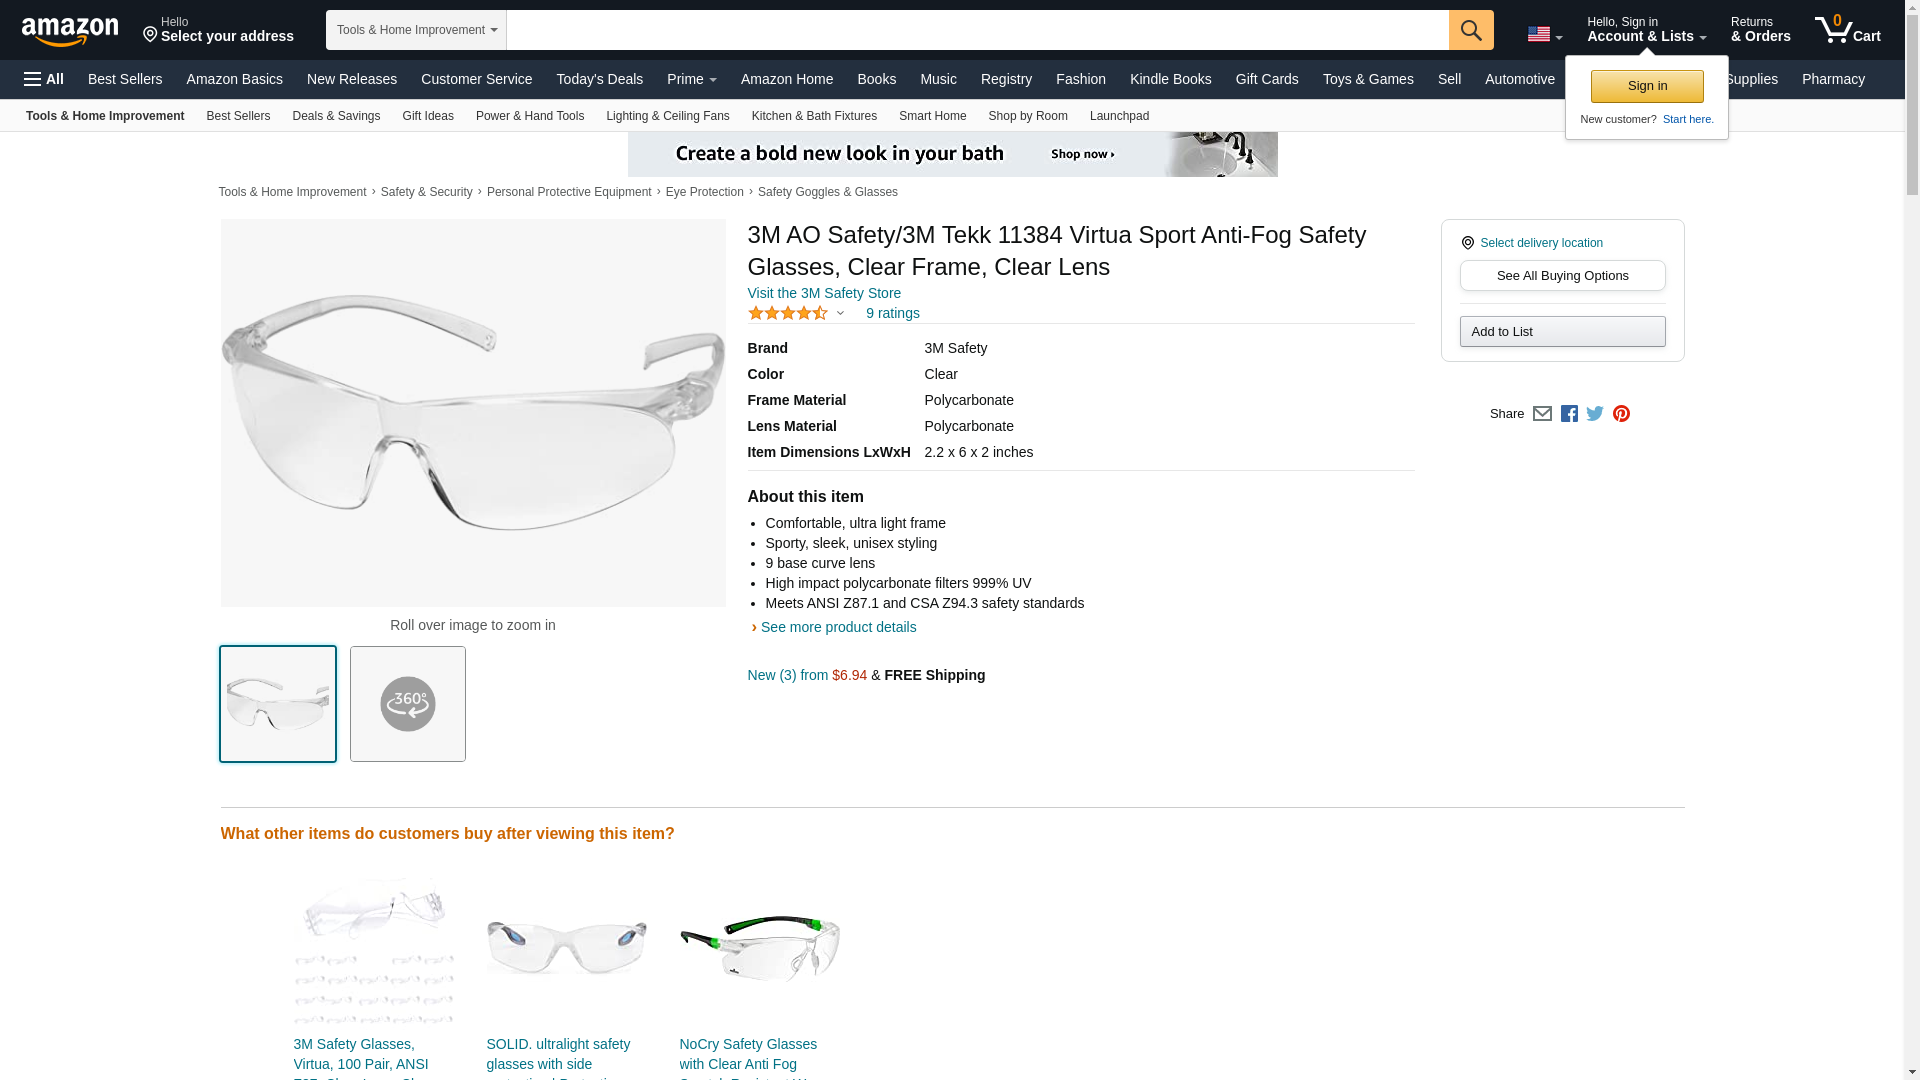Open the 9 ratings link
The height and width of the screenshot is (1080, 1920).
[892, 314]
